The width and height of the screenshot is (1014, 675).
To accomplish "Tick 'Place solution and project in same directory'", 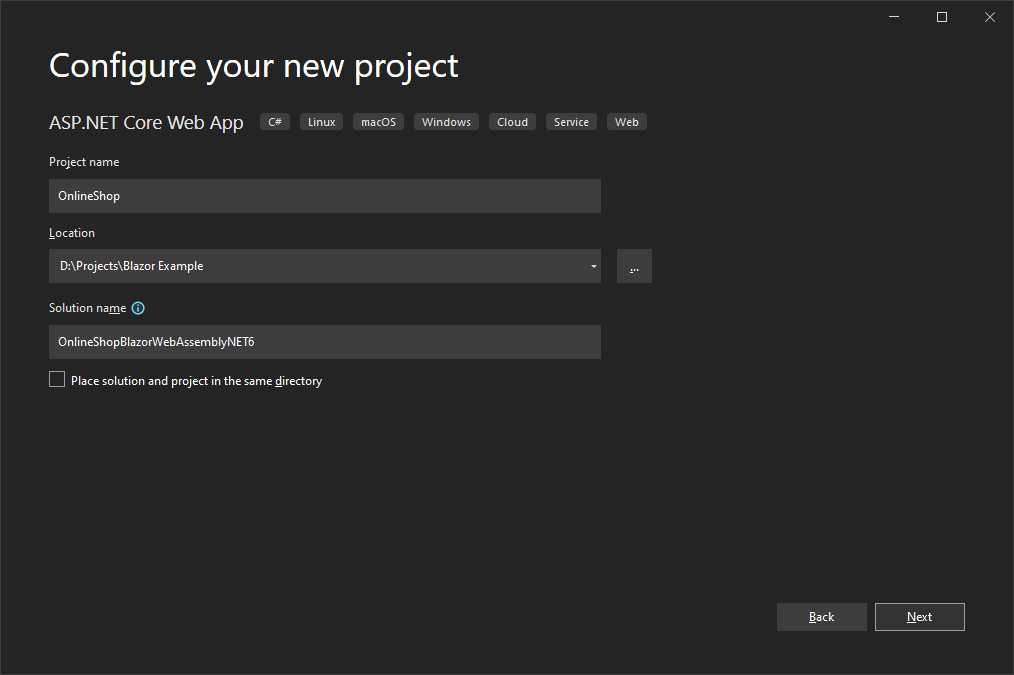I will [x=57, y=380].
